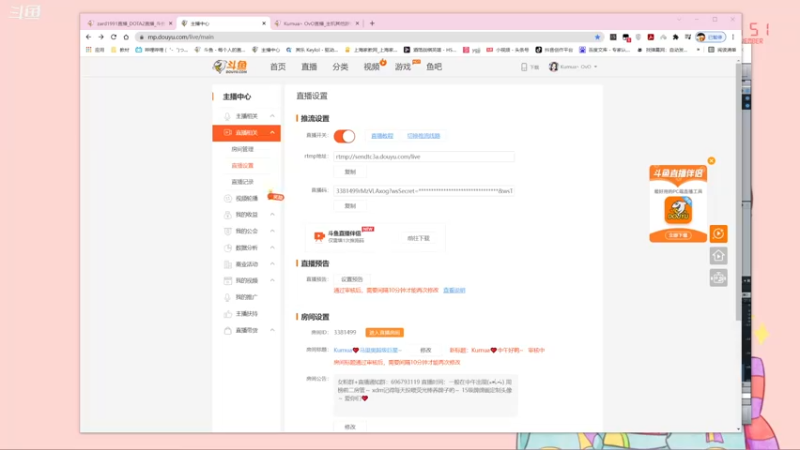Screen dimensions: 800x450
Task: Click the 视频轮播 icon in sidebar
Action: (x=228, y=198)
